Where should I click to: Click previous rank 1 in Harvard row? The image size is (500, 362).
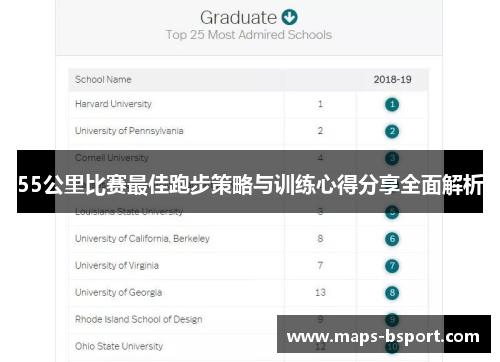point(320,104)
